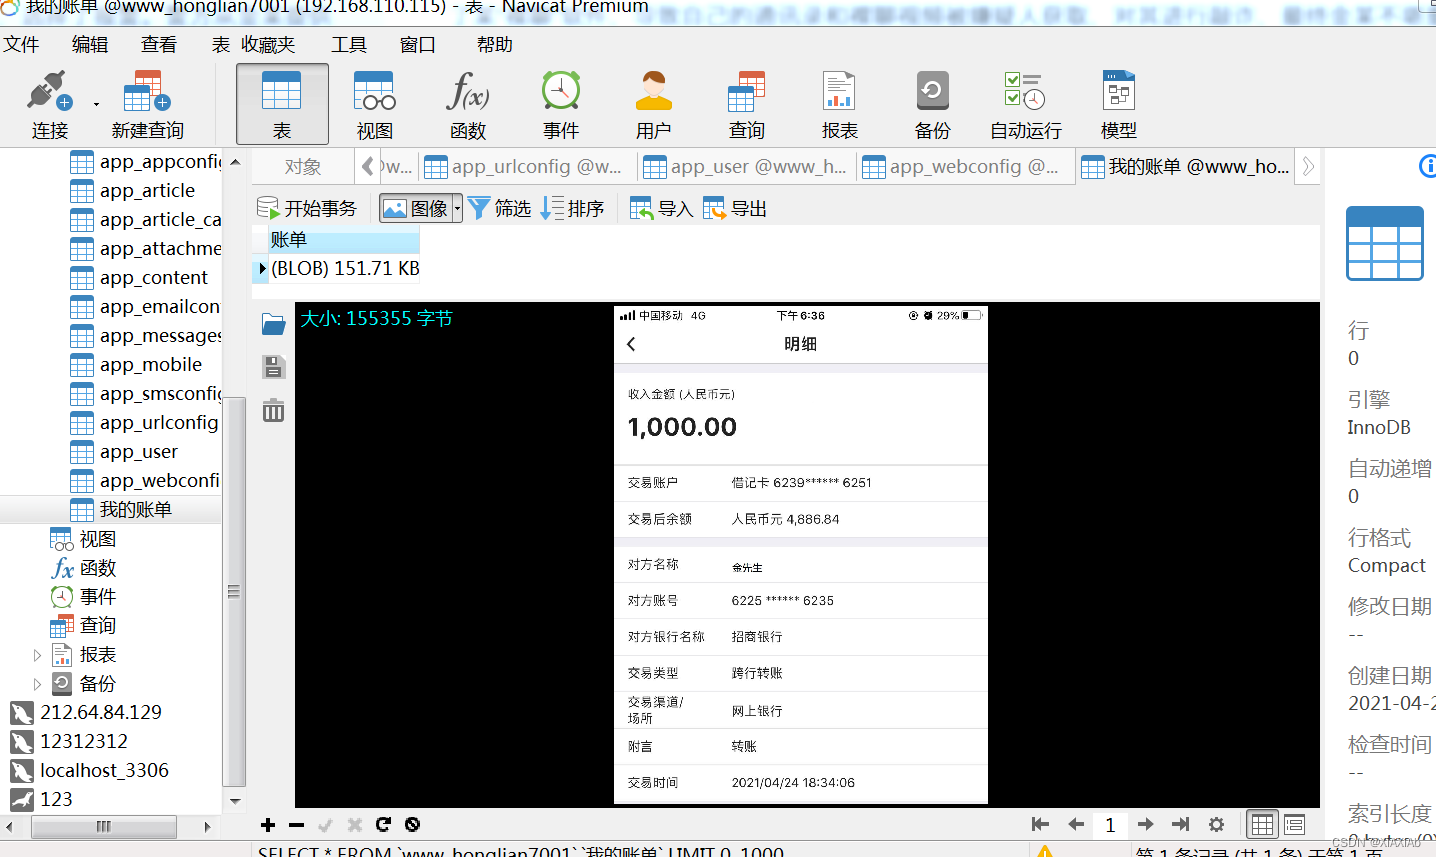Click the 筛选 (Filter) button

pos(499,208)
